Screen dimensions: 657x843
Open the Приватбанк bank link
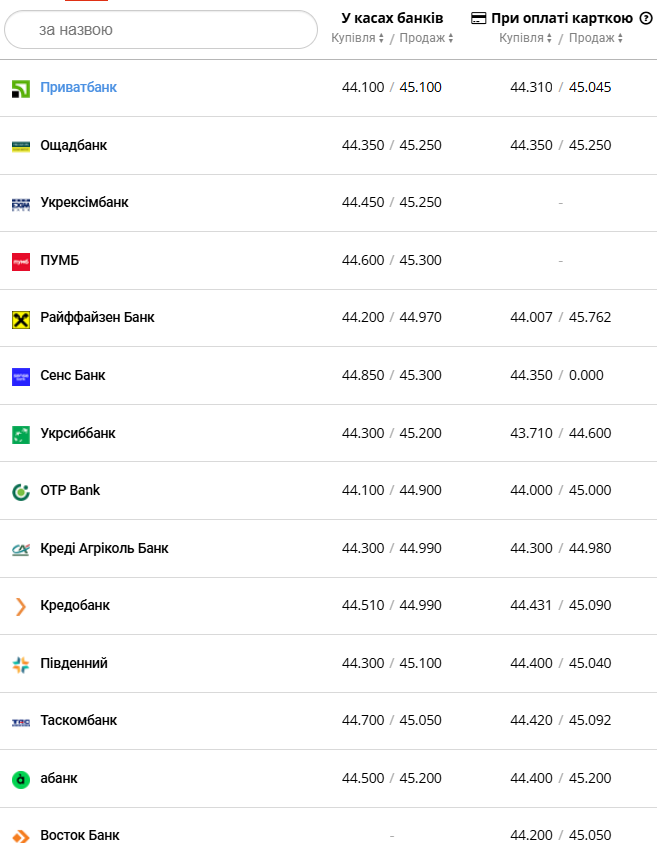[x=78, y=87]
